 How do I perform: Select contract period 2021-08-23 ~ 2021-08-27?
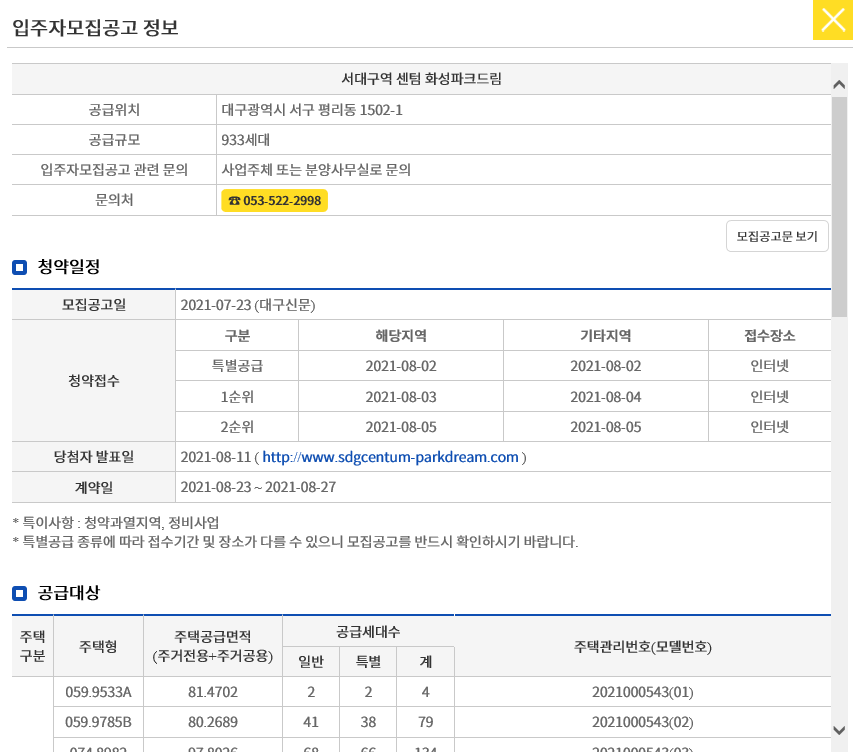(x=258, y=487)
